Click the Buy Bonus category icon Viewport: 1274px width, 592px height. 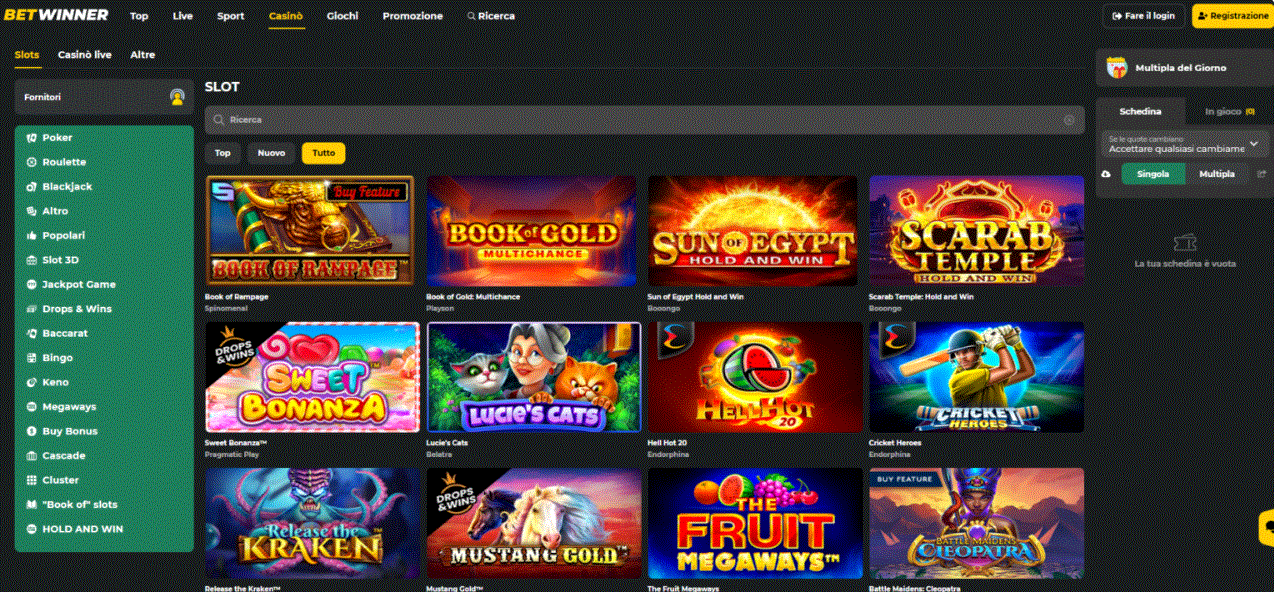tap(32, 431)
